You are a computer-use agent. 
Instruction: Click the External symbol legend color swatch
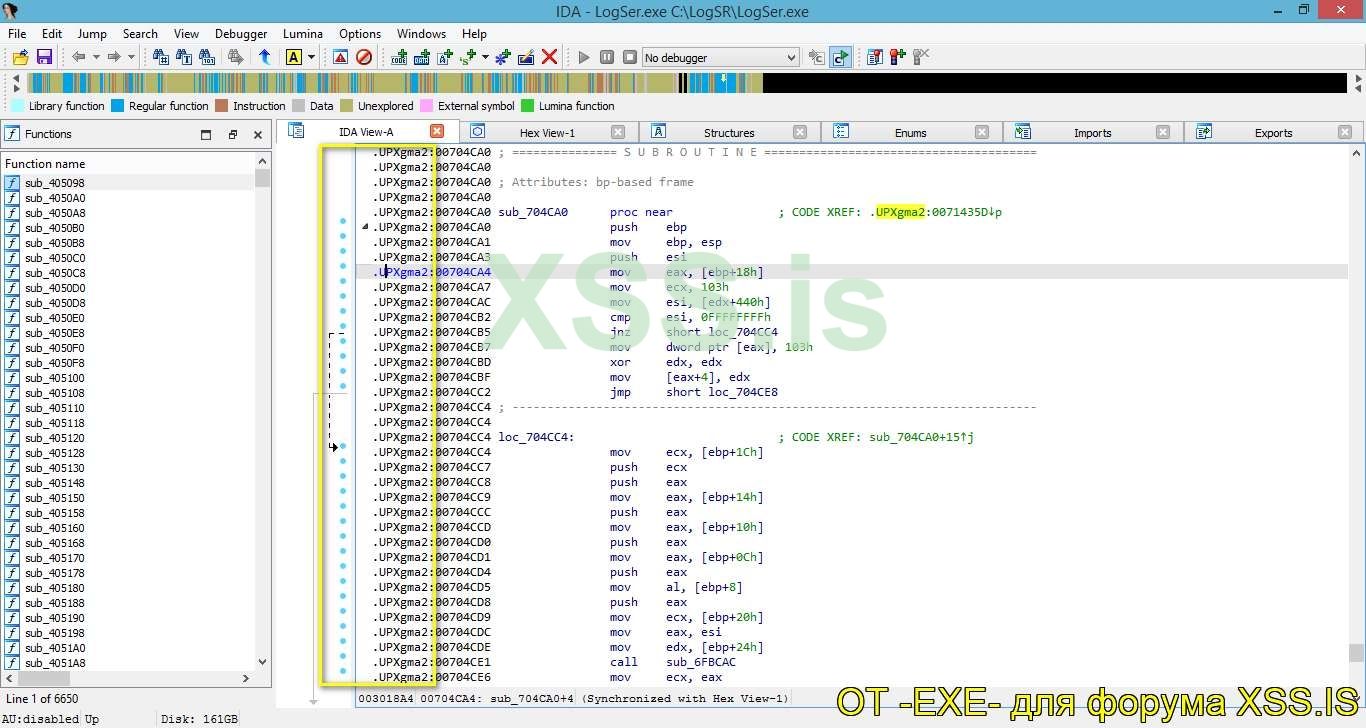point(427,106)
